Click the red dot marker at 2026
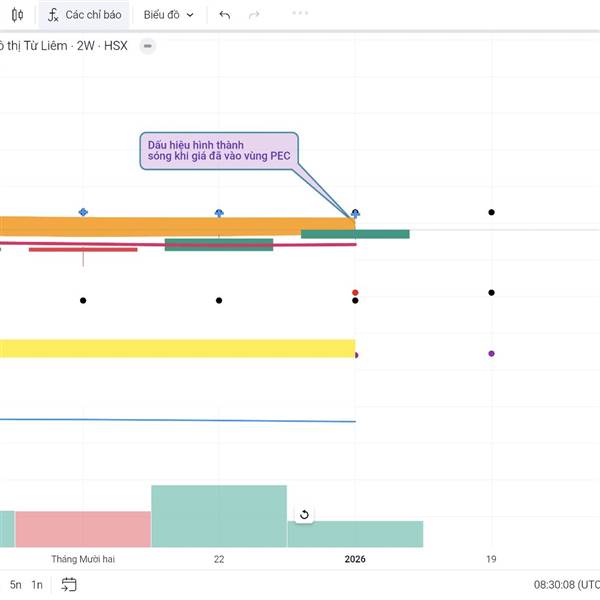The image size is (600, 600). coord(355,293)
